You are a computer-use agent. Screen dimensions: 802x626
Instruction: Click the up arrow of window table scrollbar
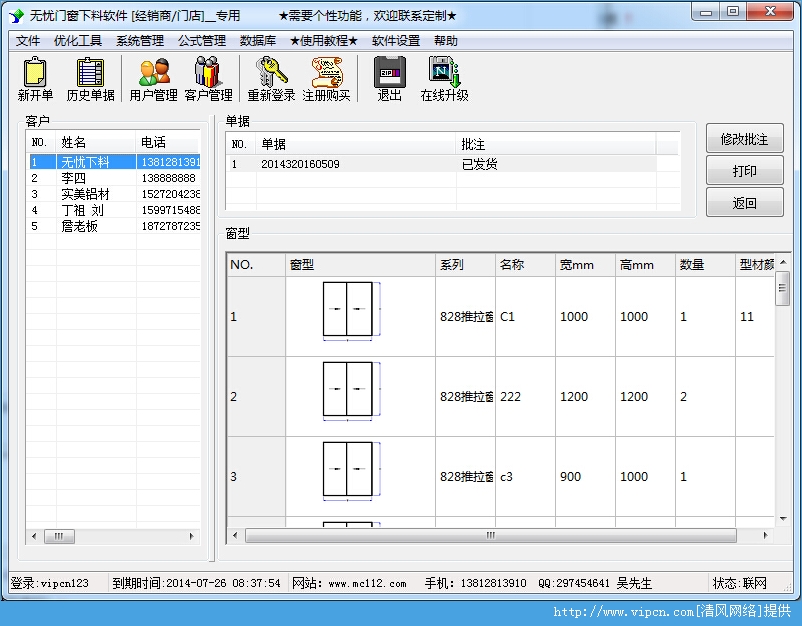pyautogui.click(x=783, y=262)
